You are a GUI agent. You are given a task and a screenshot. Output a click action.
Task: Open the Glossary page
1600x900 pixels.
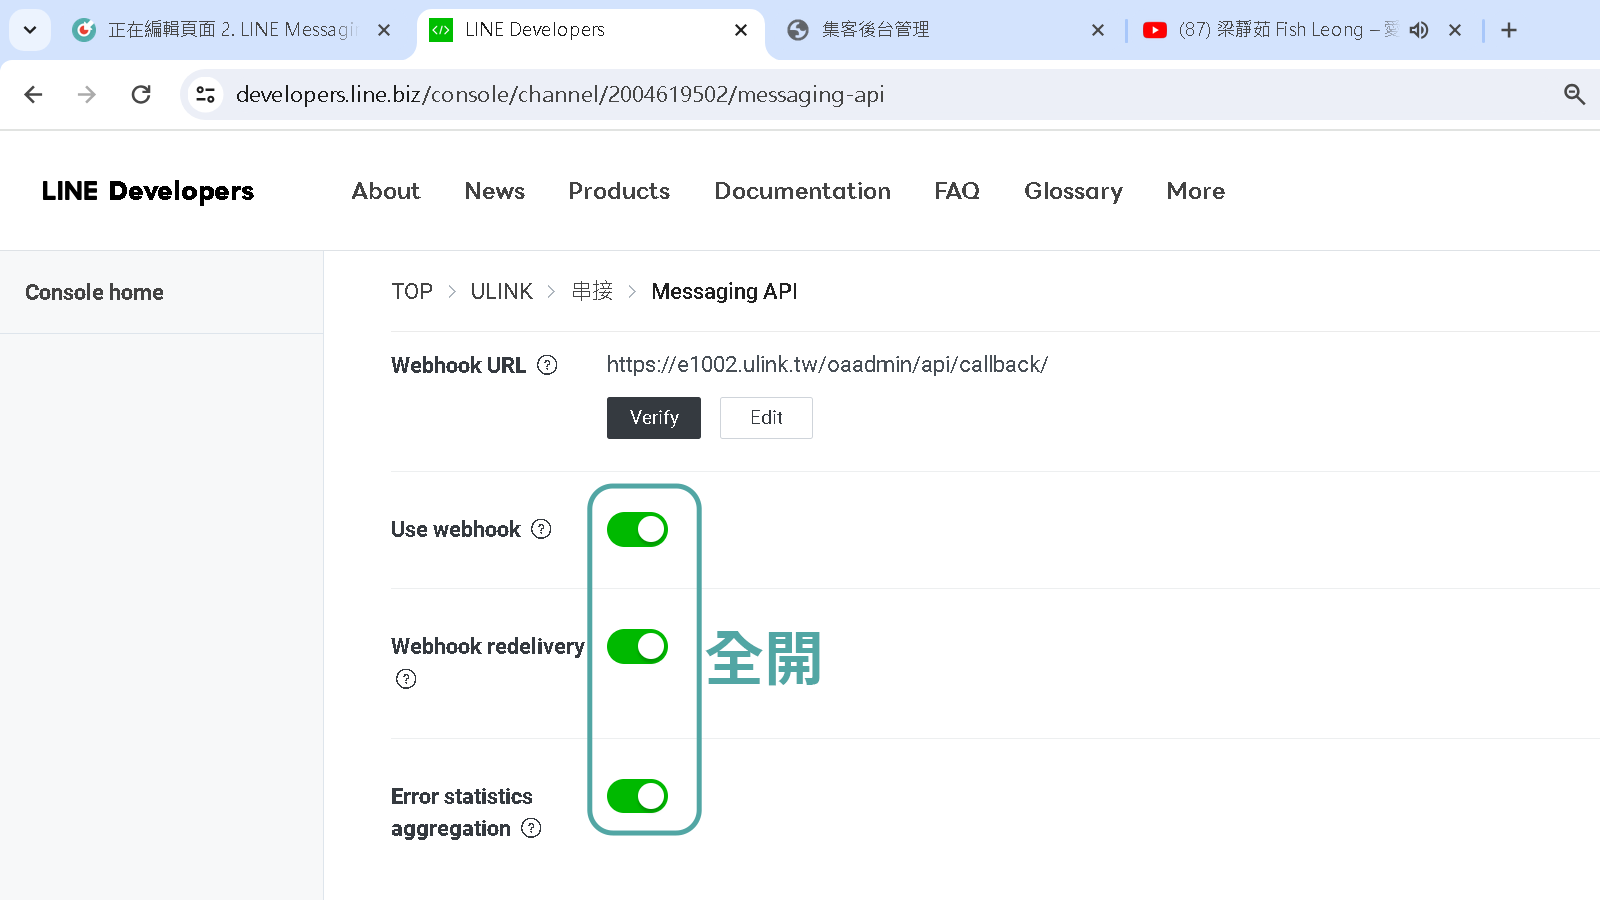coord(1073,191)
